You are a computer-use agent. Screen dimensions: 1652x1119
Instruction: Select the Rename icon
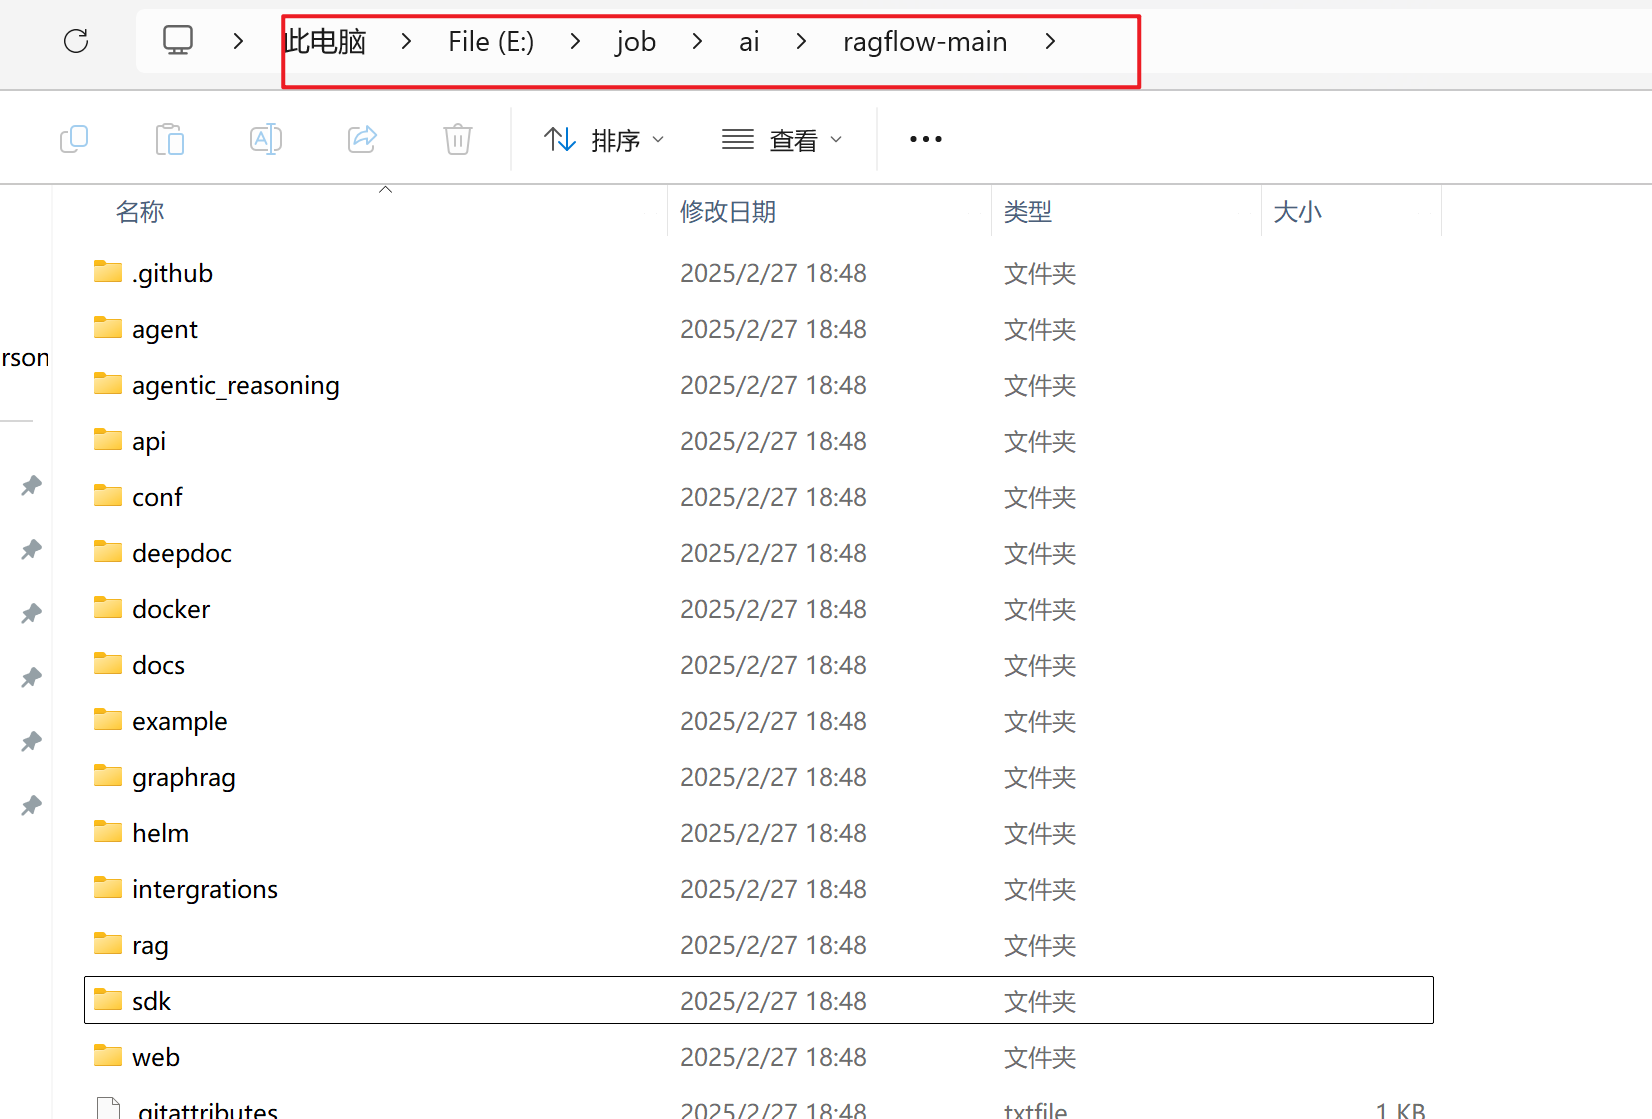[x=266, y=139]
